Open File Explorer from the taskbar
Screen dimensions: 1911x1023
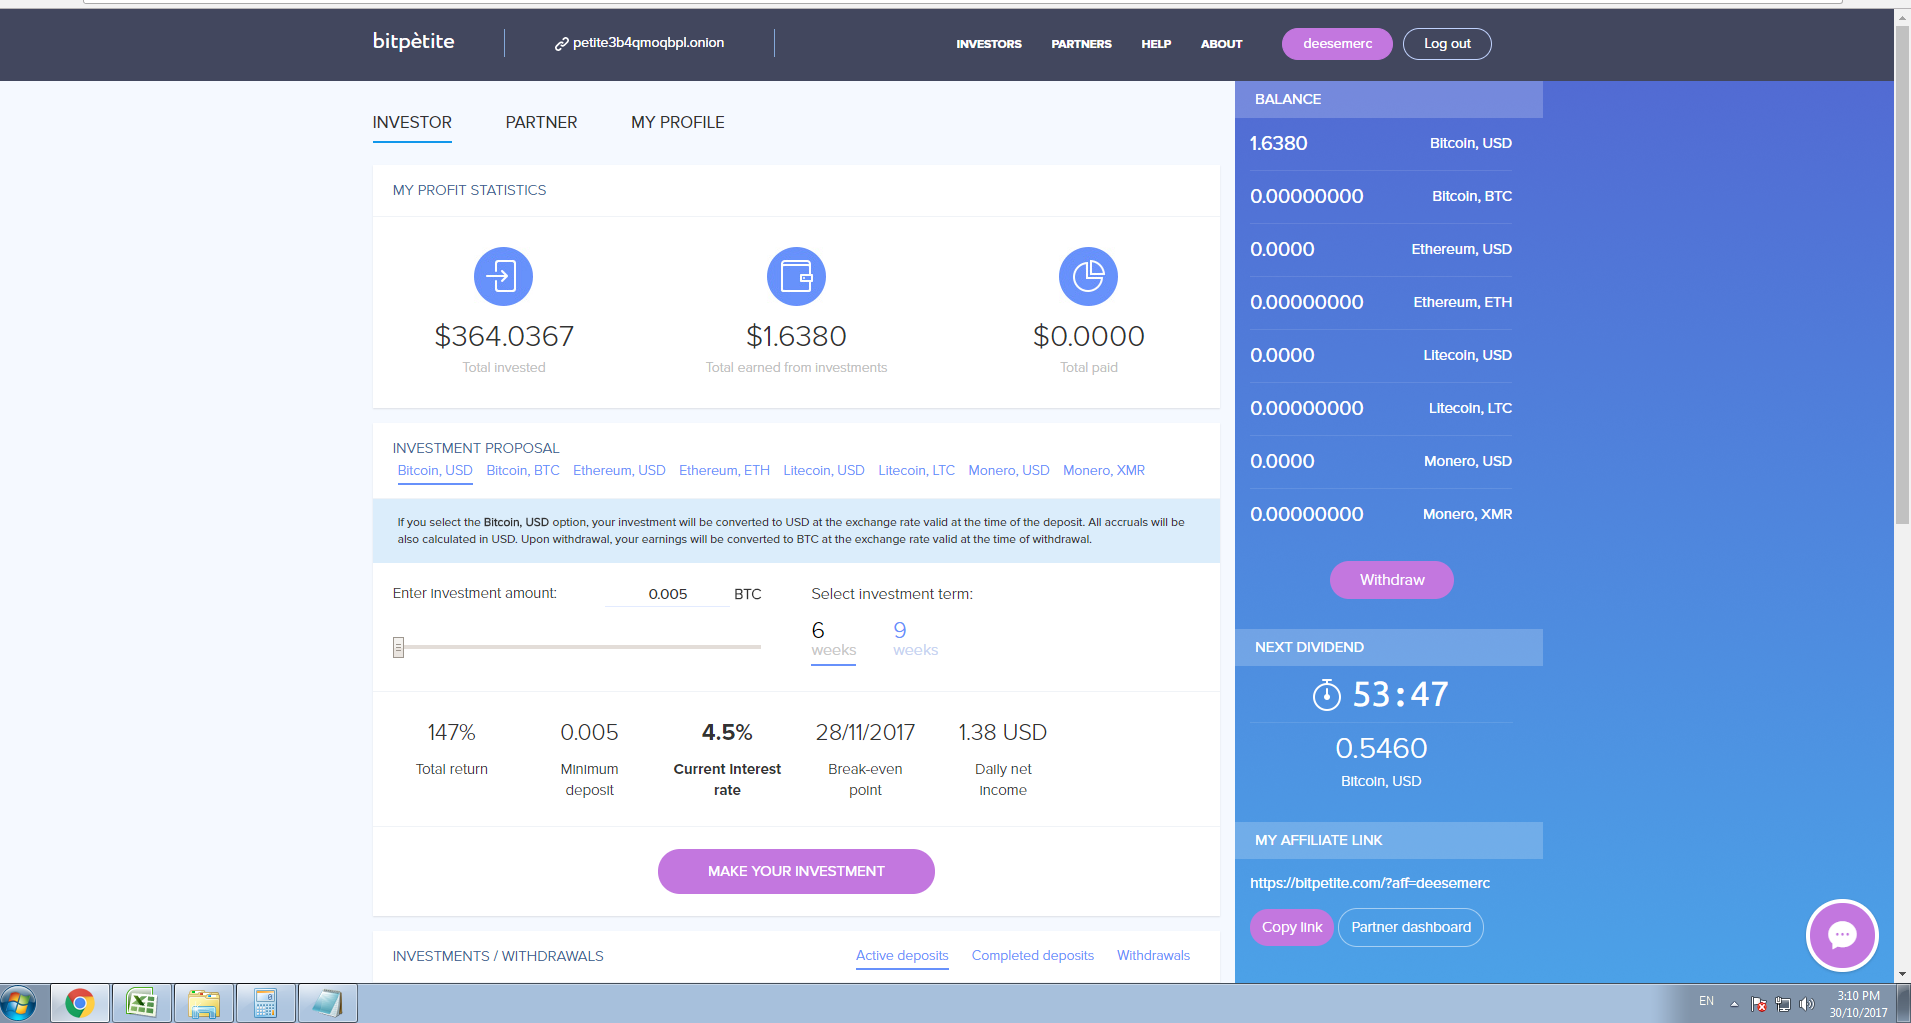[203, 1003]
